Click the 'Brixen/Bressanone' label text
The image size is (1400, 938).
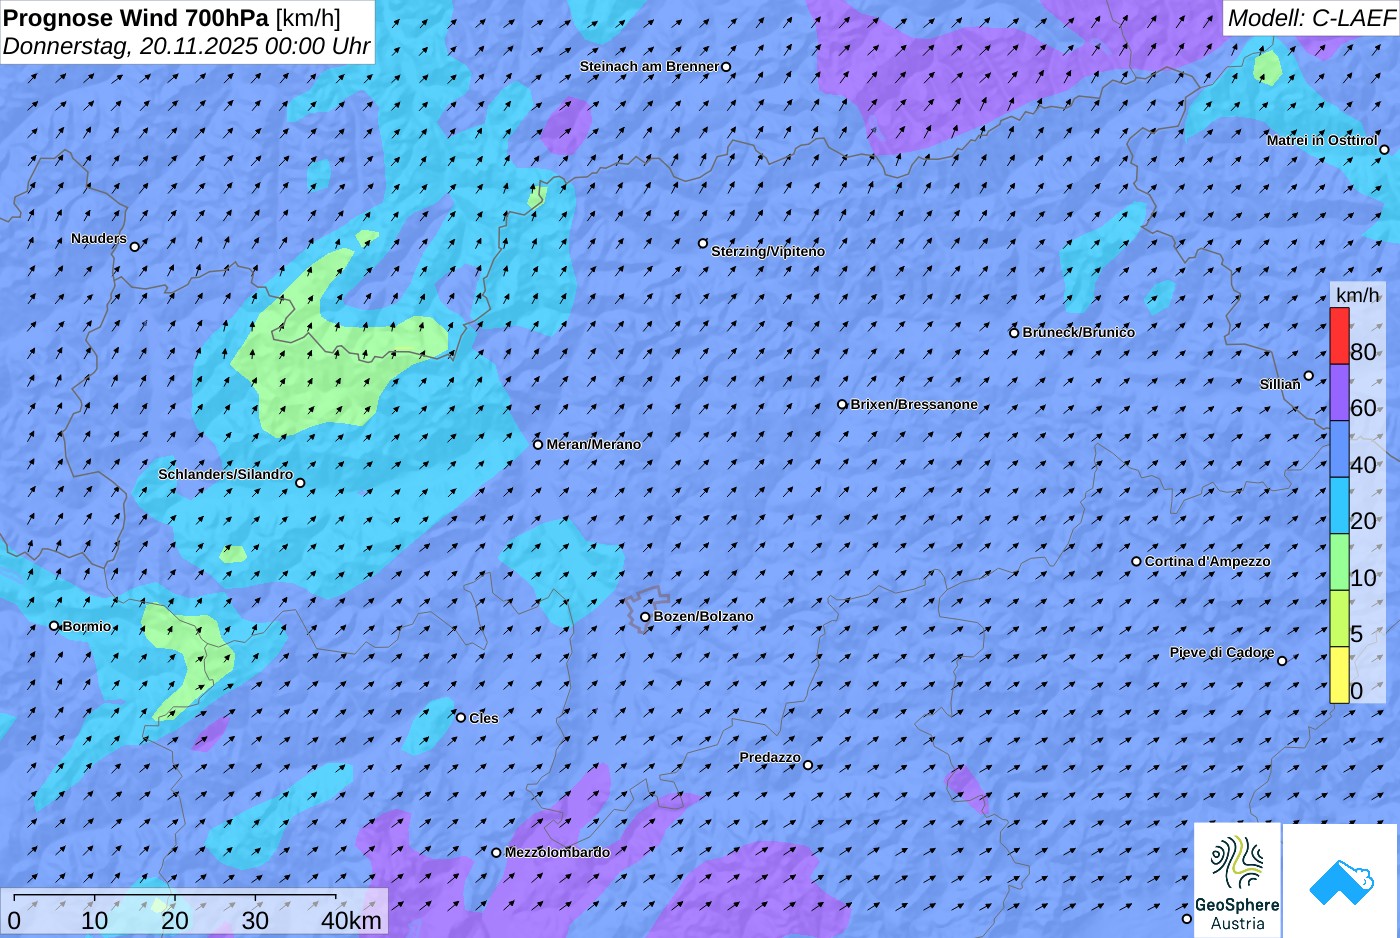click(x=914, y=405)
